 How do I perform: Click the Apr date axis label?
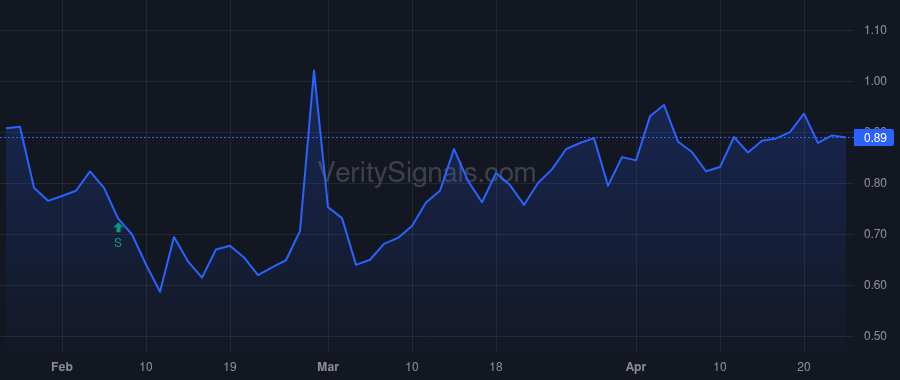click(x=636, y=367)
